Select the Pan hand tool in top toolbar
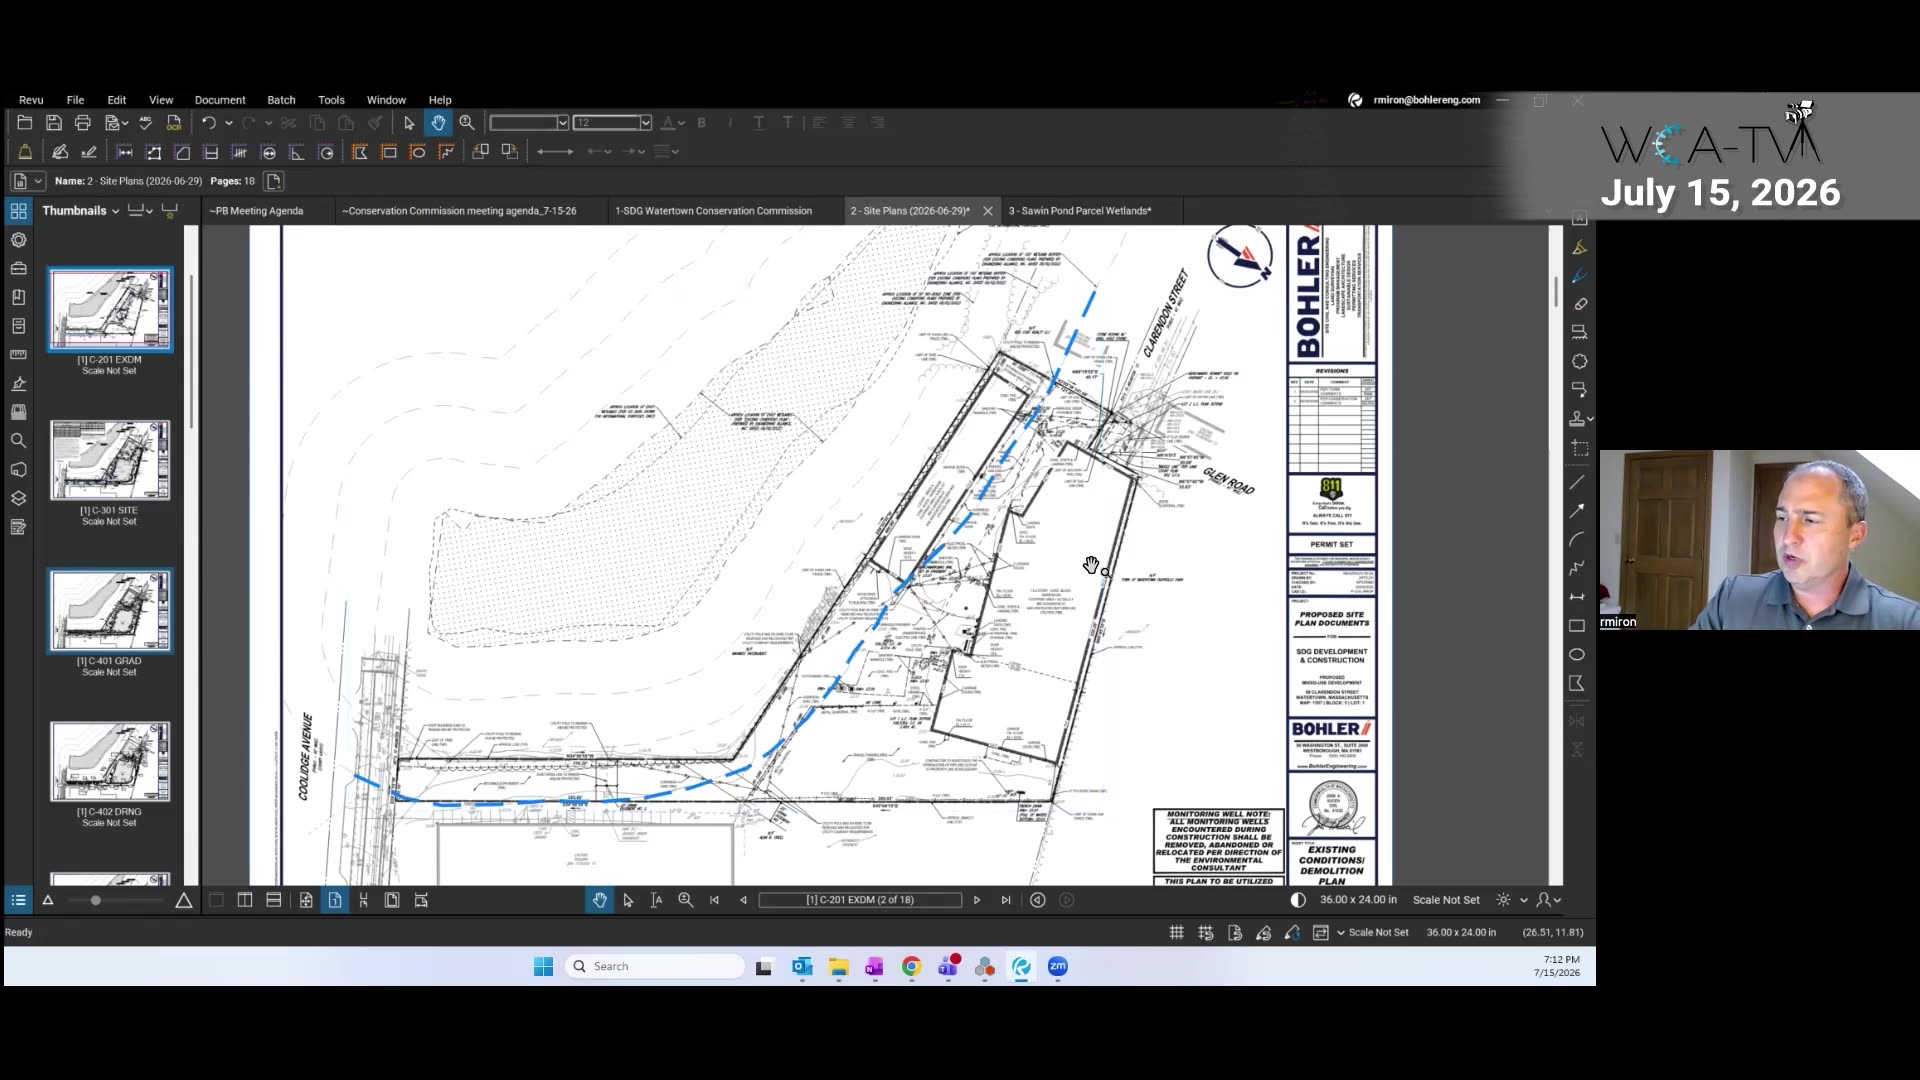 [x=438, y=122]
